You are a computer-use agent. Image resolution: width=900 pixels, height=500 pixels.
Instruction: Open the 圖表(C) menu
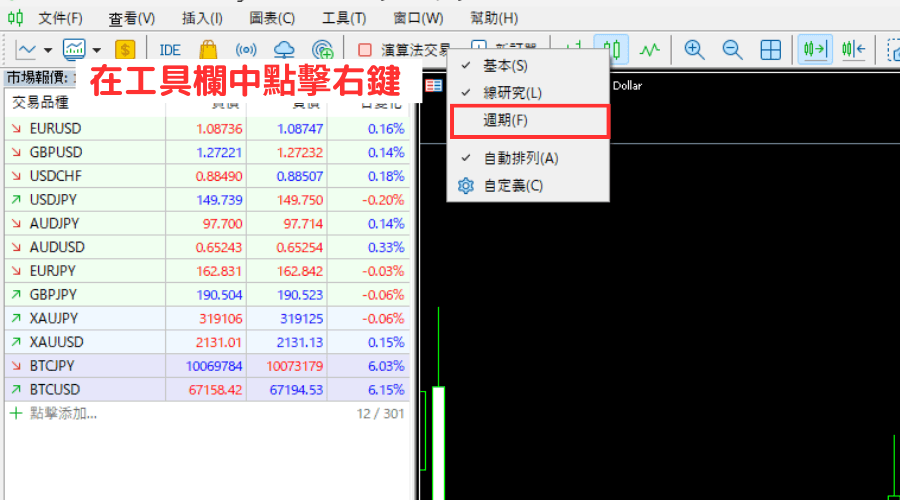tap(272, 18)
